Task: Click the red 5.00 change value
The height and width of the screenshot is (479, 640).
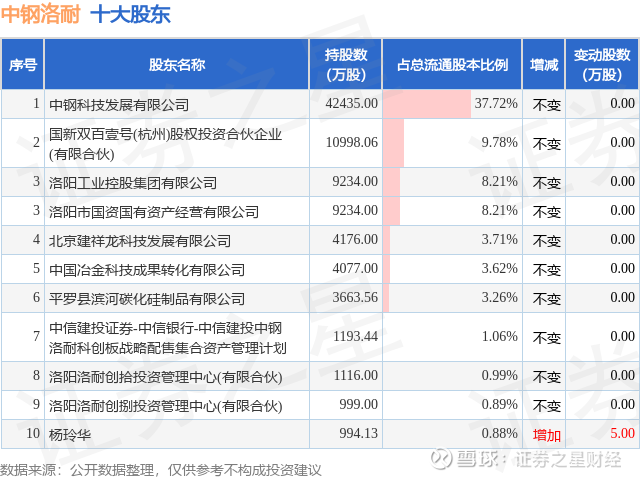Action: coord(622,433)
